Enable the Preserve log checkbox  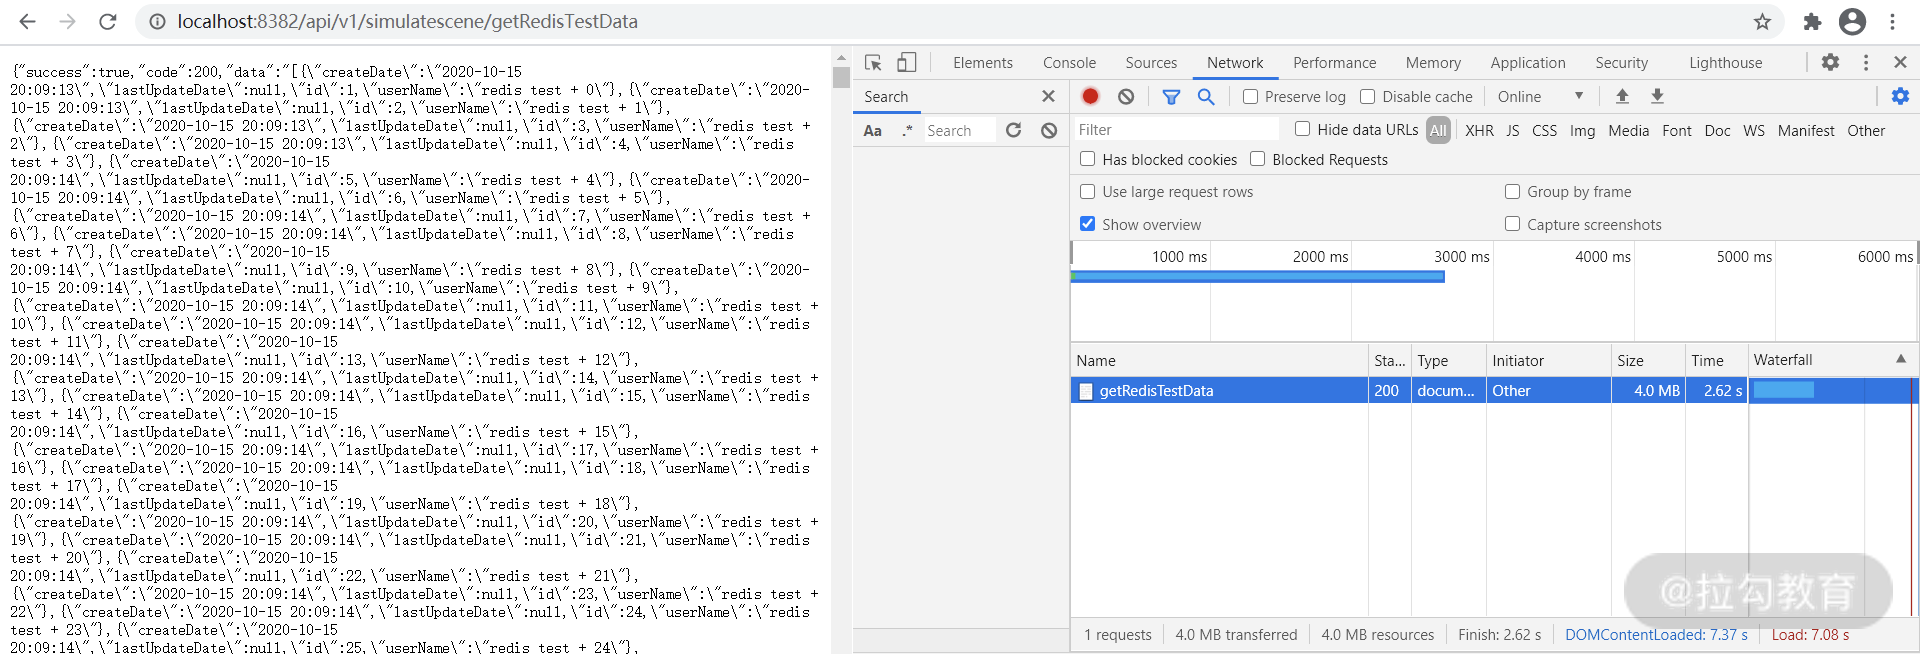(x=1250, y=97)
